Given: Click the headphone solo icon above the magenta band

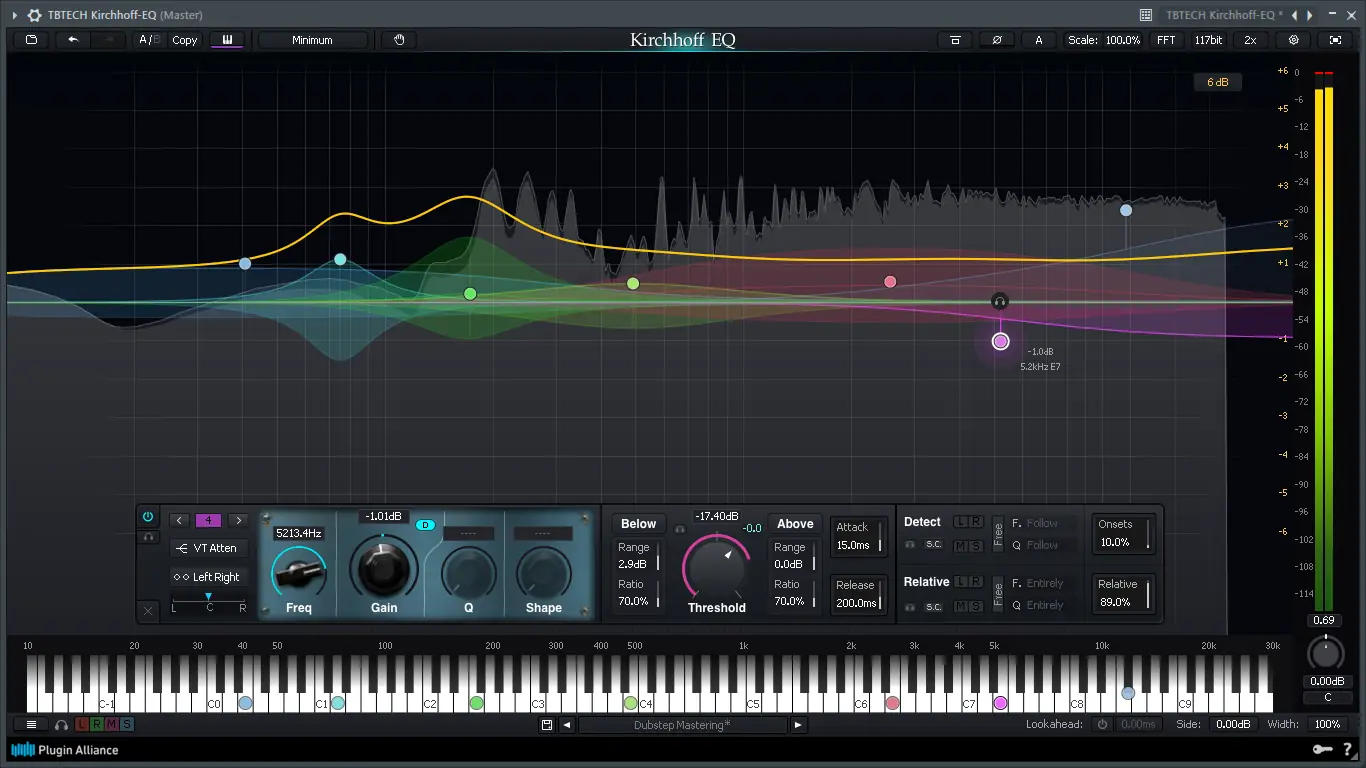Looking at the screenshot, I should point(999,301).
